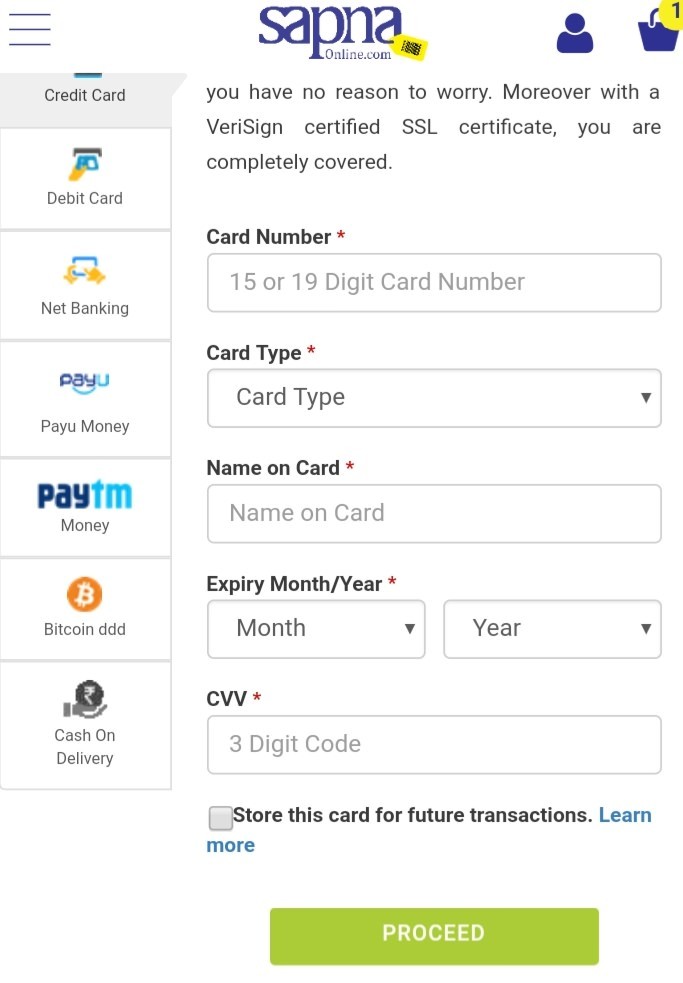The height and width of the screenshot is (983, 683).
Task: Check 'Store this card for future transactions'
Action: (220, 819)
